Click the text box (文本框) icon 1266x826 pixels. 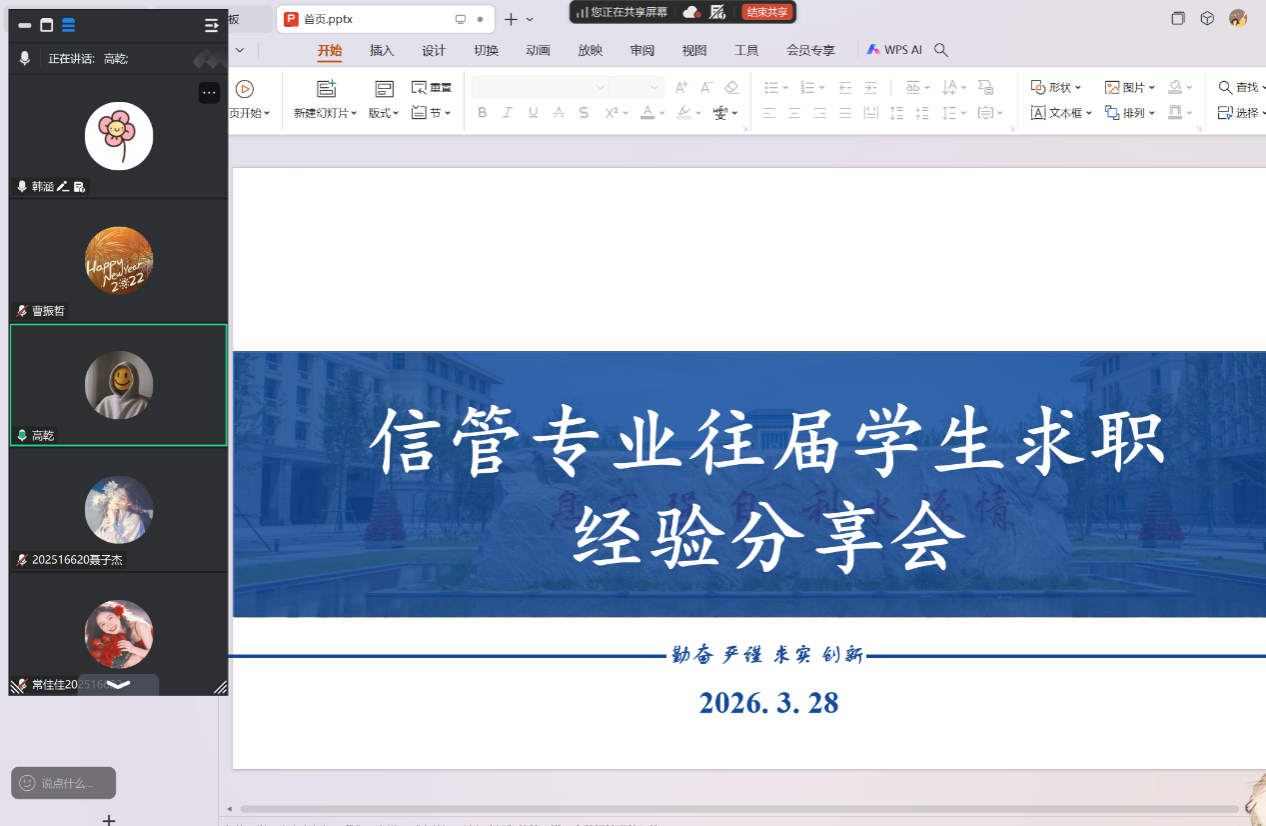(1039, 113)
